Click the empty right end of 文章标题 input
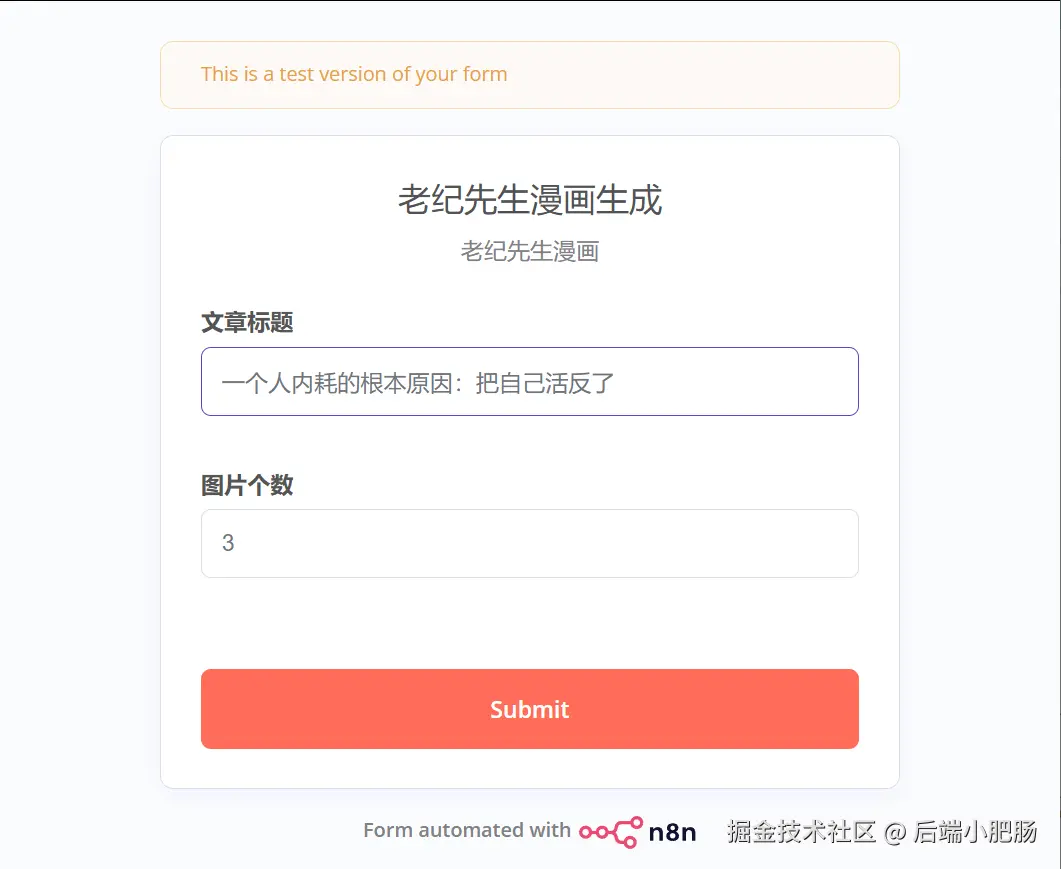This screenshot has width=1061, height=869. point(780,382)
